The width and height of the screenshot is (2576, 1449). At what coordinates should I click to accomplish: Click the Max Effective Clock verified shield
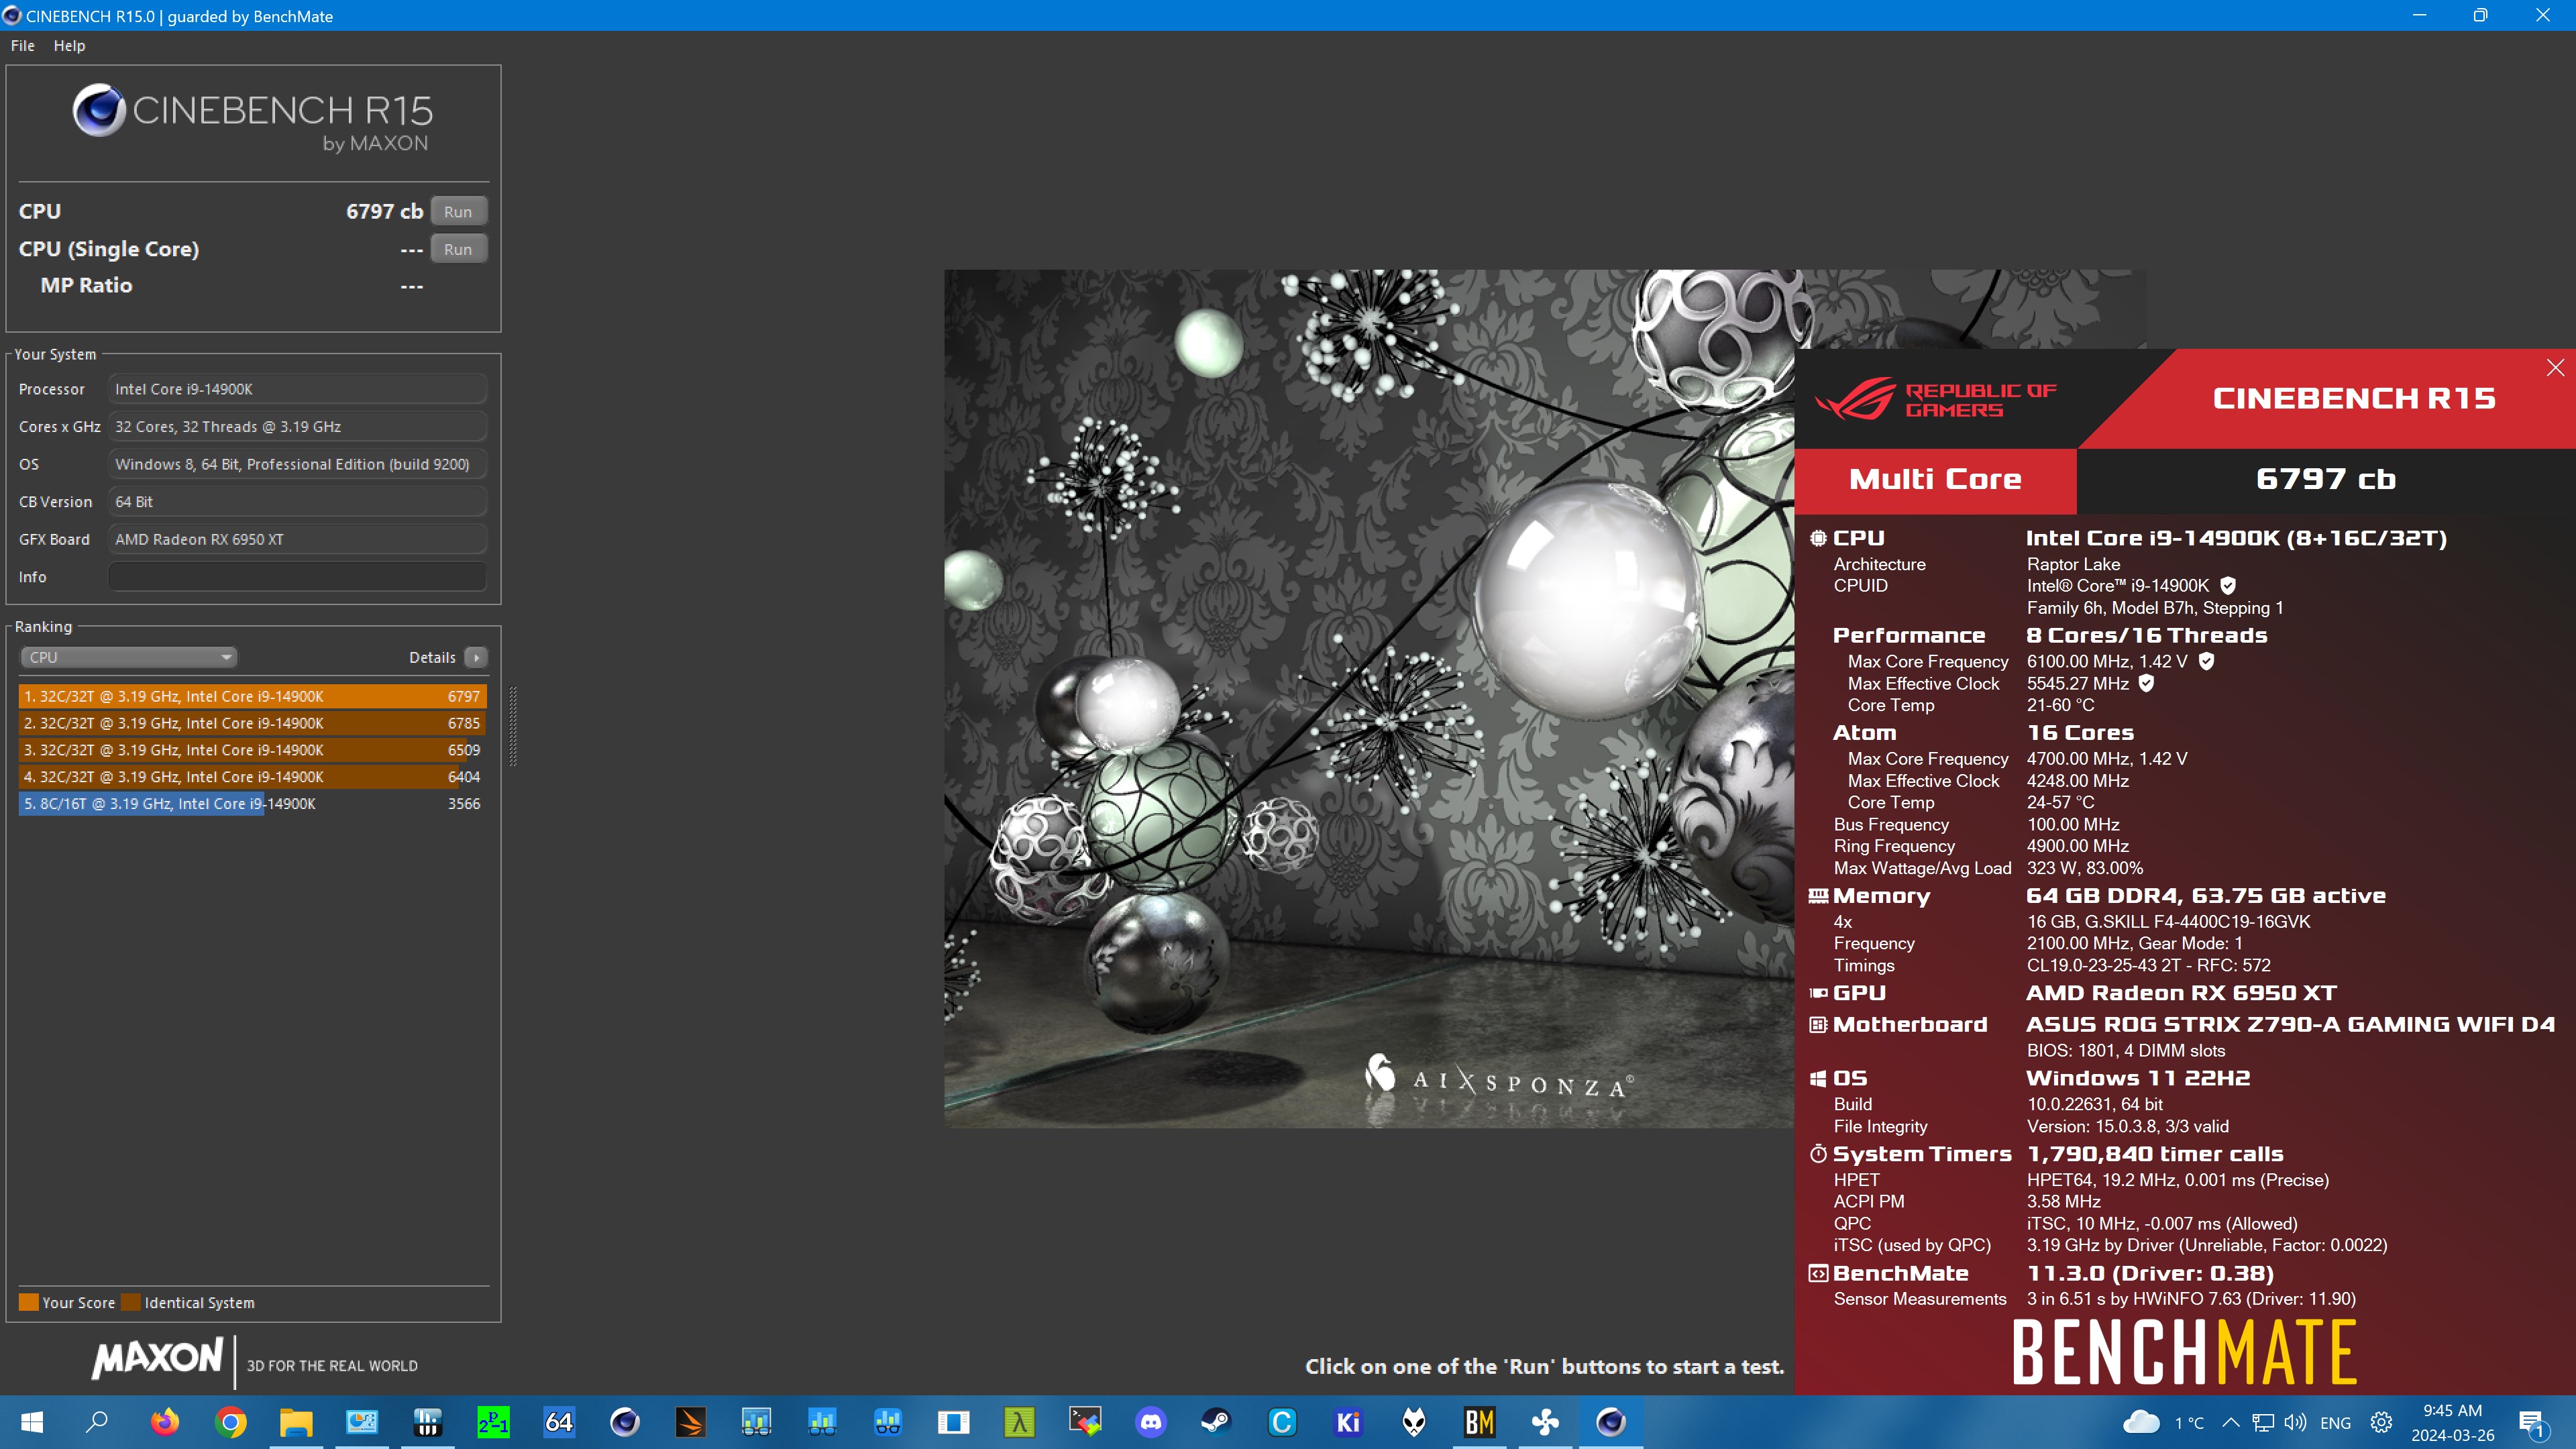pos(2146,683)
